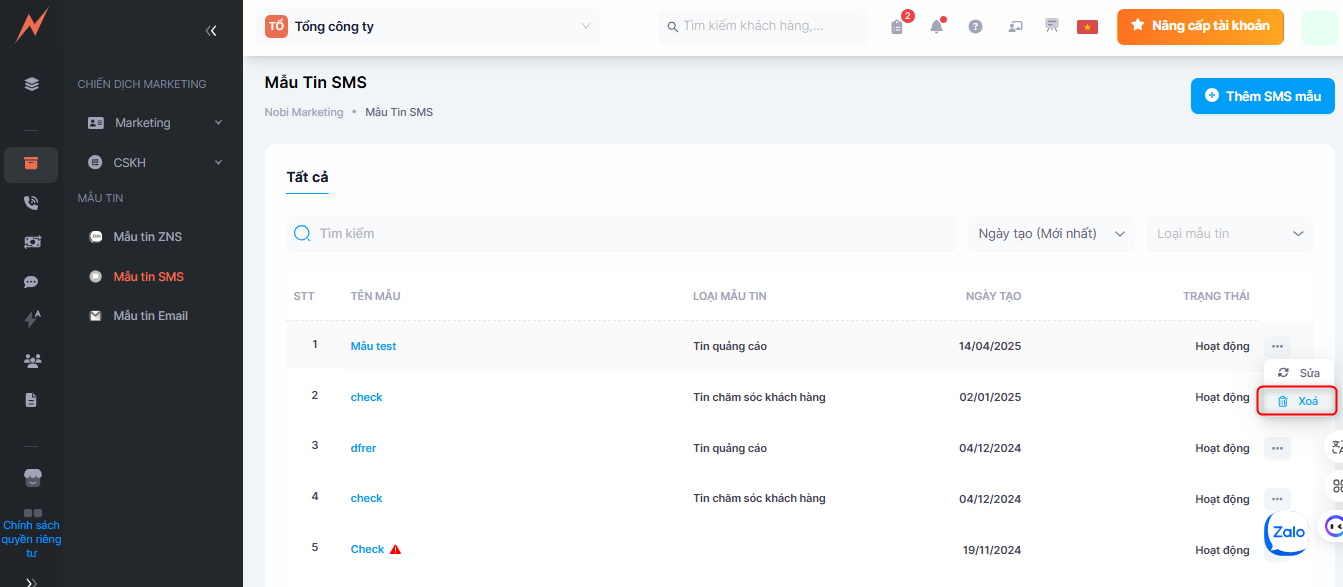
Task: Open options menu for row 3 dfrer
Action: [1277, 448]
